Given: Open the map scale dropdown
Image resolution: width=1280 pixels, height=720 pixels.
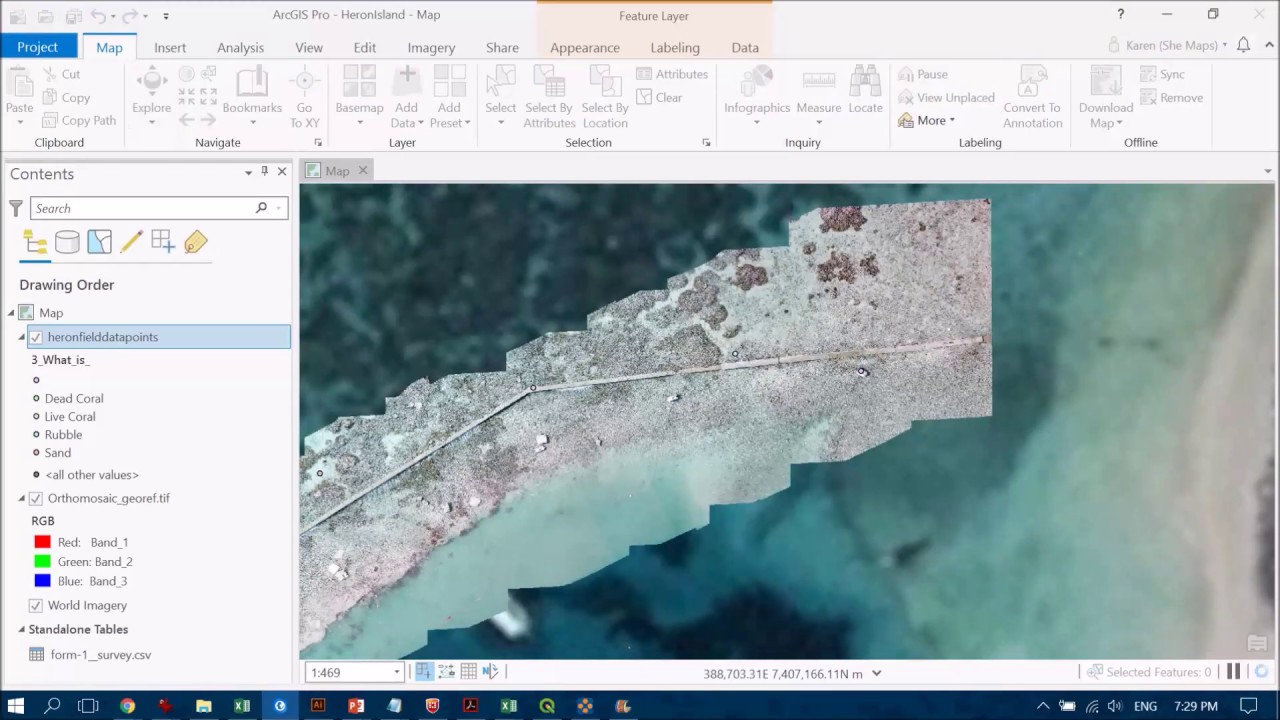Looking at the screenshot, I should pos(397,673).
